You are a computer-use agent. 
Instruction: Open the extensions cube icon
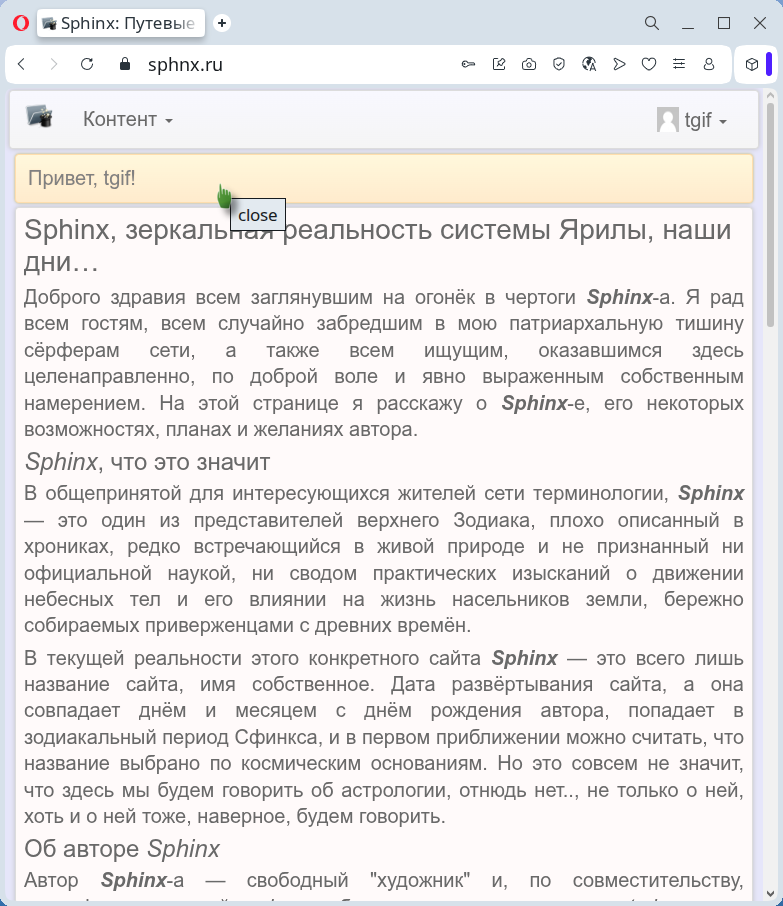(752, 65)
